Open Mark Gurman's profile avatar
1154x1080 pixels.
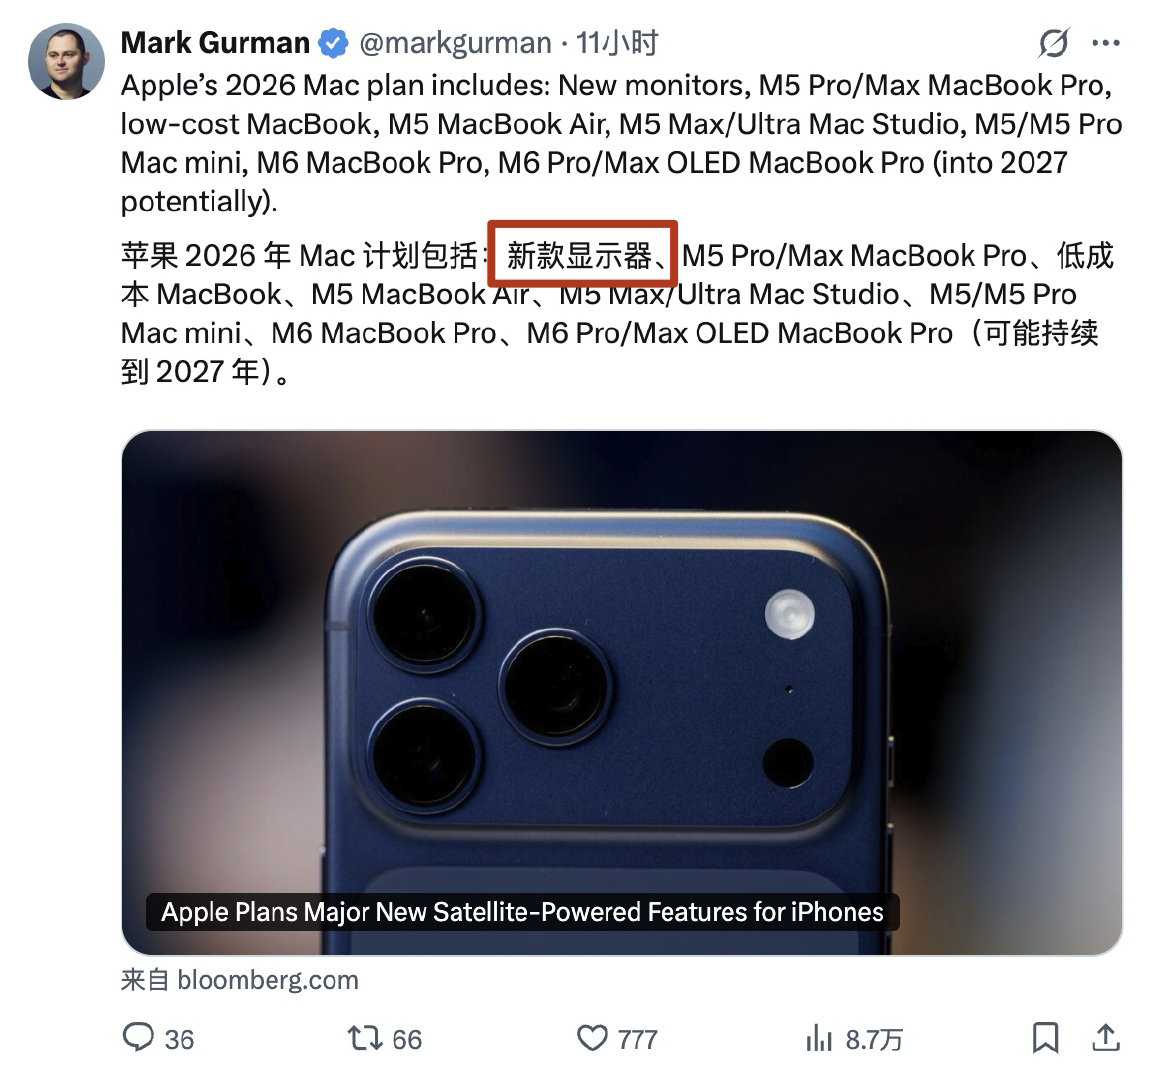tap(66, 61)
